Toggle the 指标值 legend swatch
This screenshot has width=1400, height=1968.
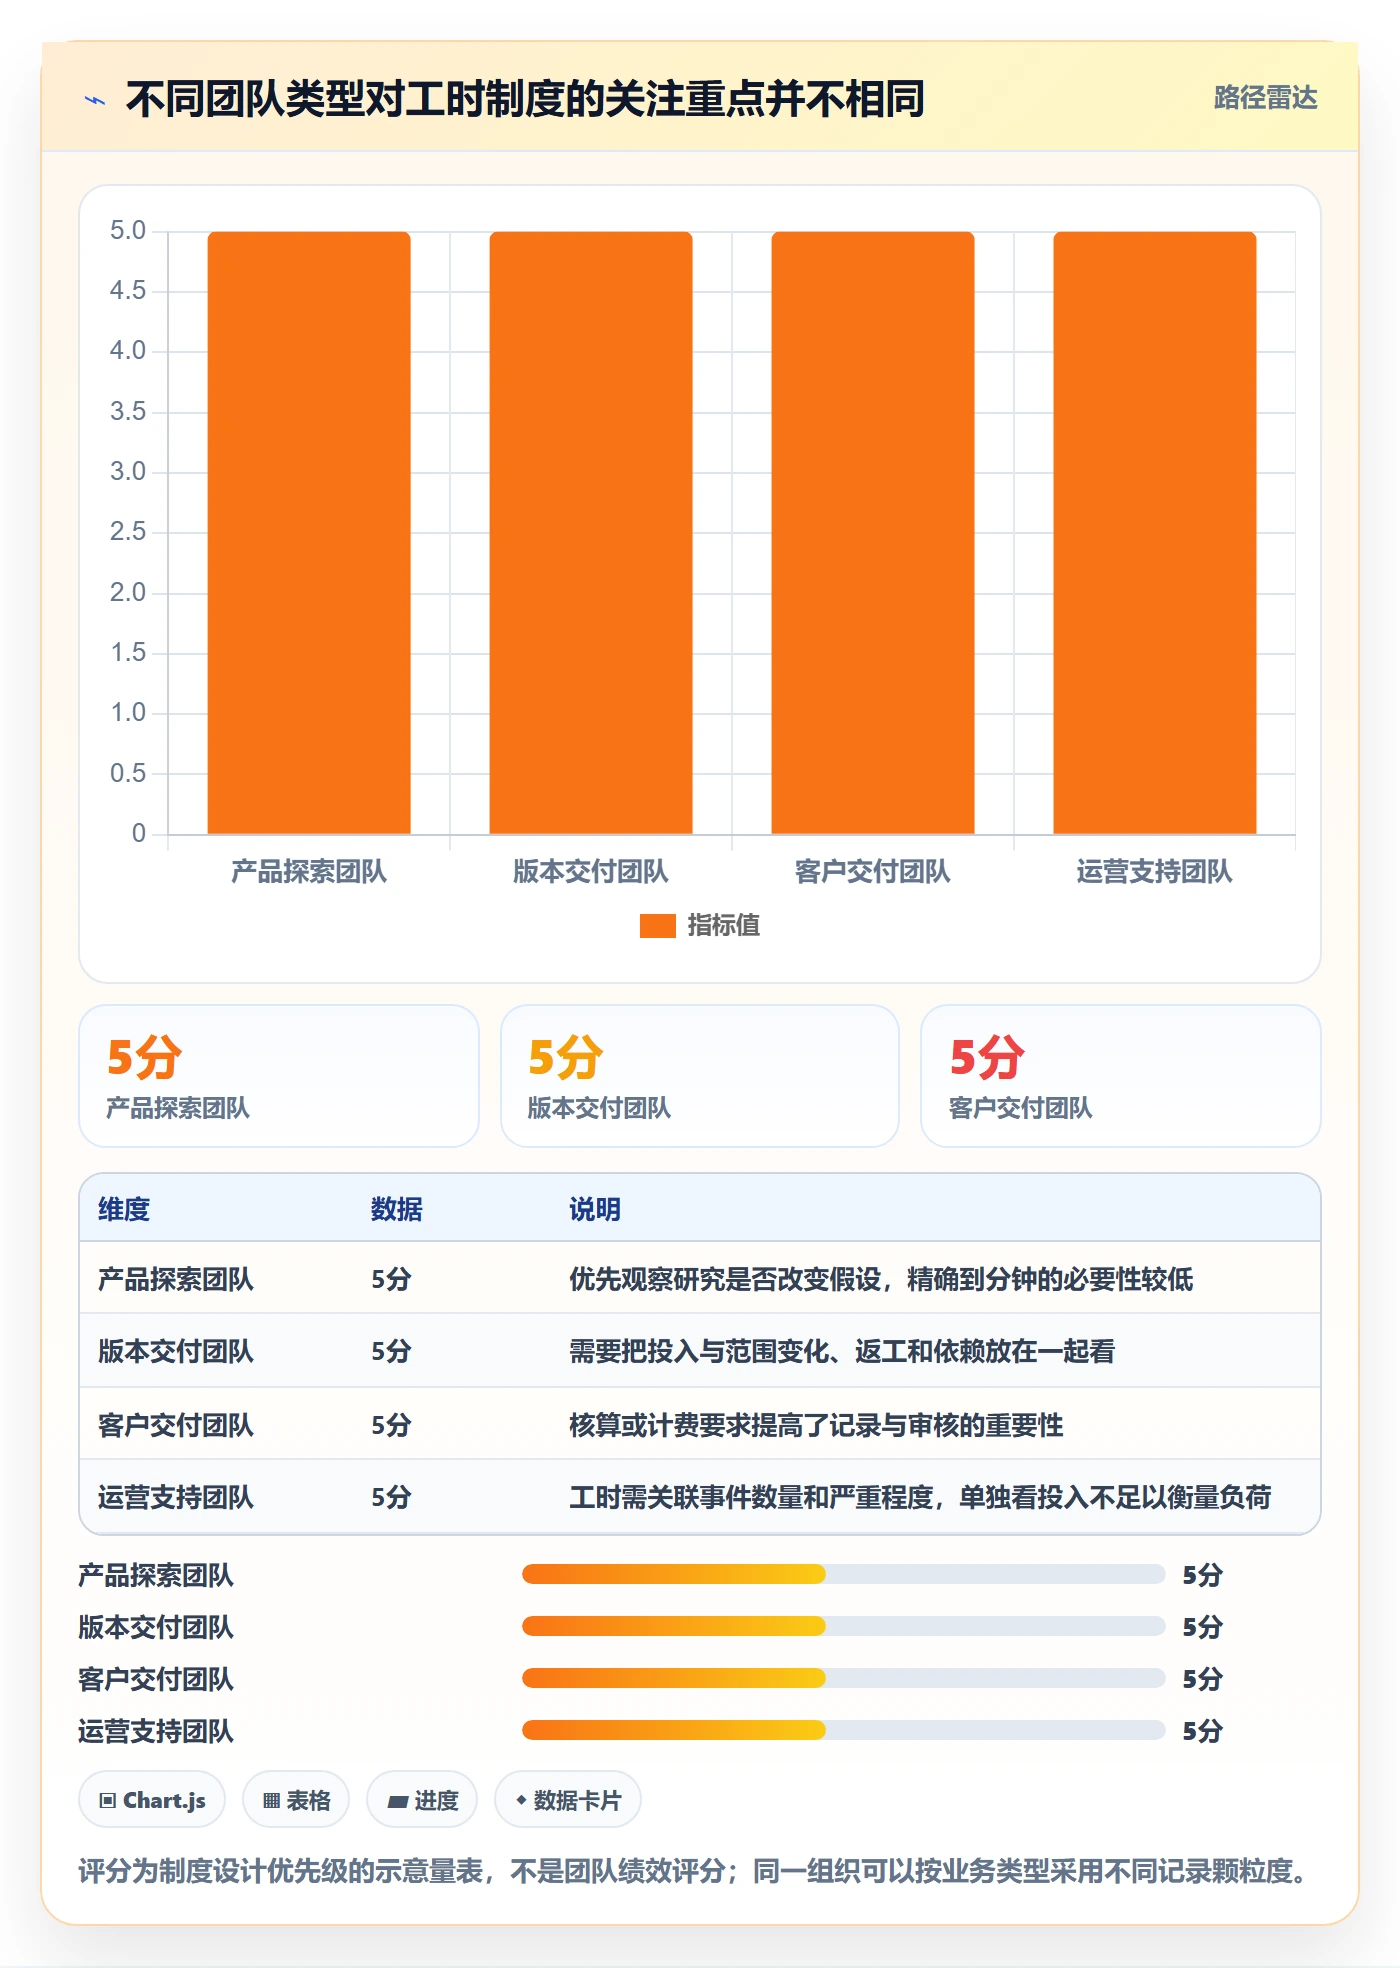(x=657, y=926)
